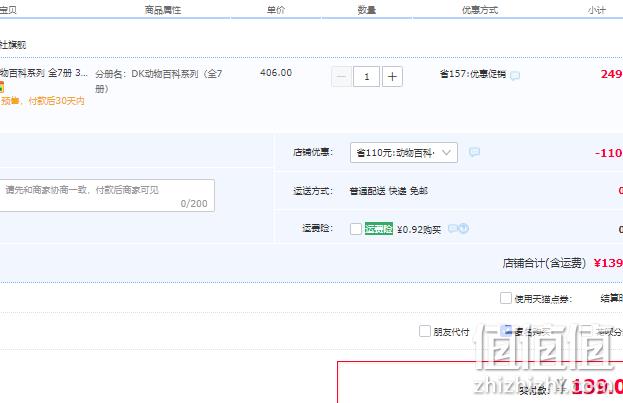
Task: Click the 单价 column header
Action: coord(276,10)
